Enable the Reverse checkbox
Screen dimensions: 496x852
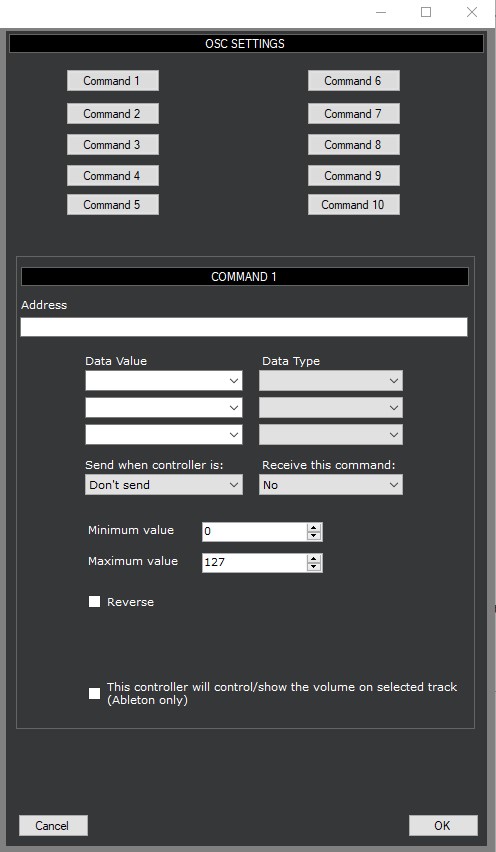(95, 602)
